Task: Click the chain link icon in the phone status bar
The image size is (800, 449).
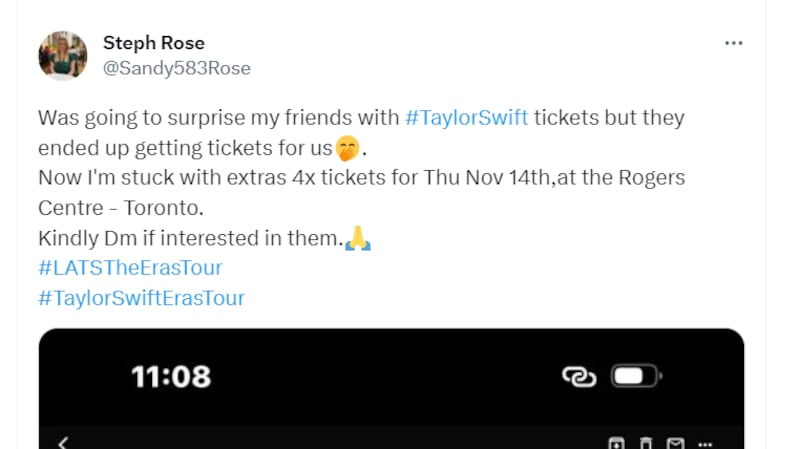Action: click(578, 376)
